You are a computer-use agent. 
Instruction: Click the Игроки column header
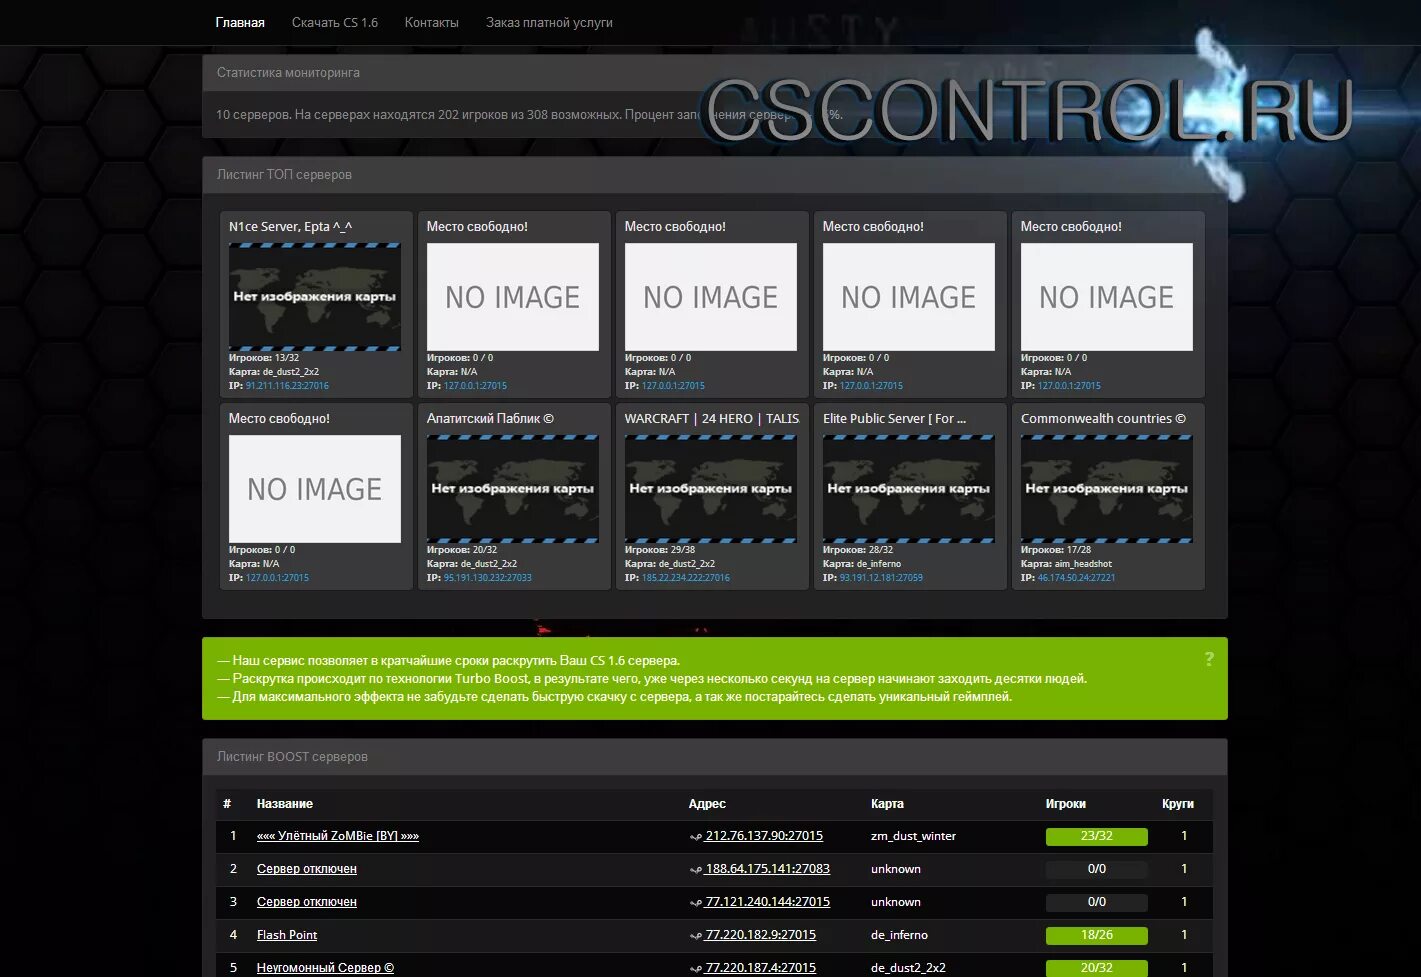tap(1066, 804)
